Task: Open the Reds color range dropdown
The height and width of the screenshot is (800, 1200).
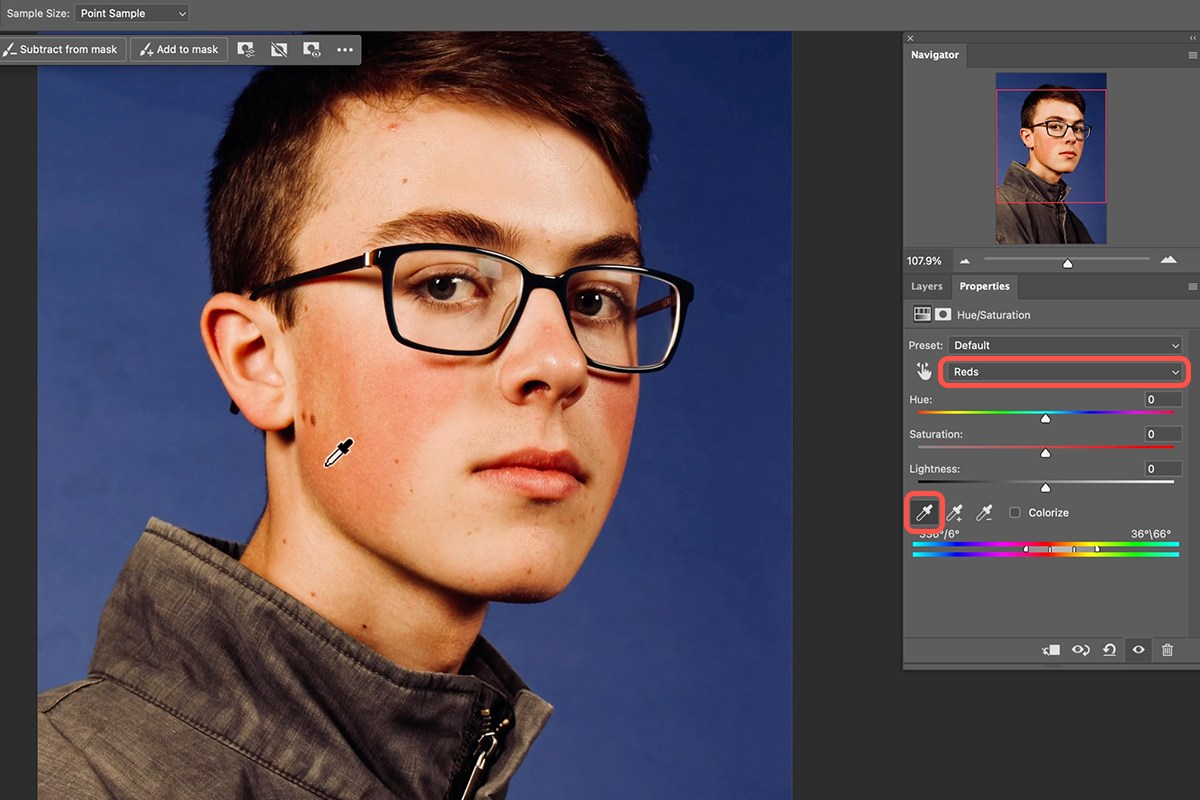Action: (1066, 372)
